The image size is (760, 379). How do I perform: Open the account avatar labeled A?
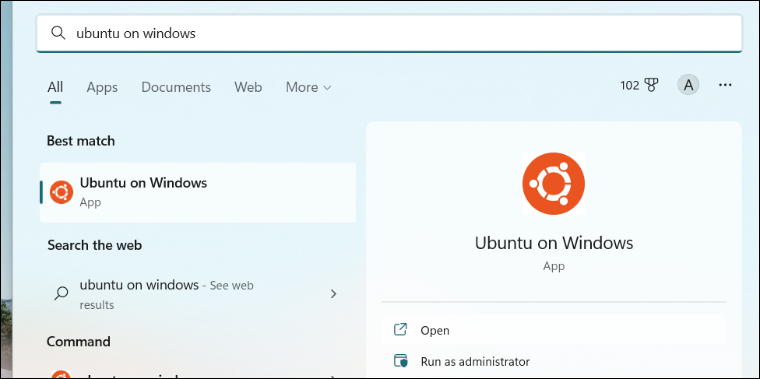[688, 86]
